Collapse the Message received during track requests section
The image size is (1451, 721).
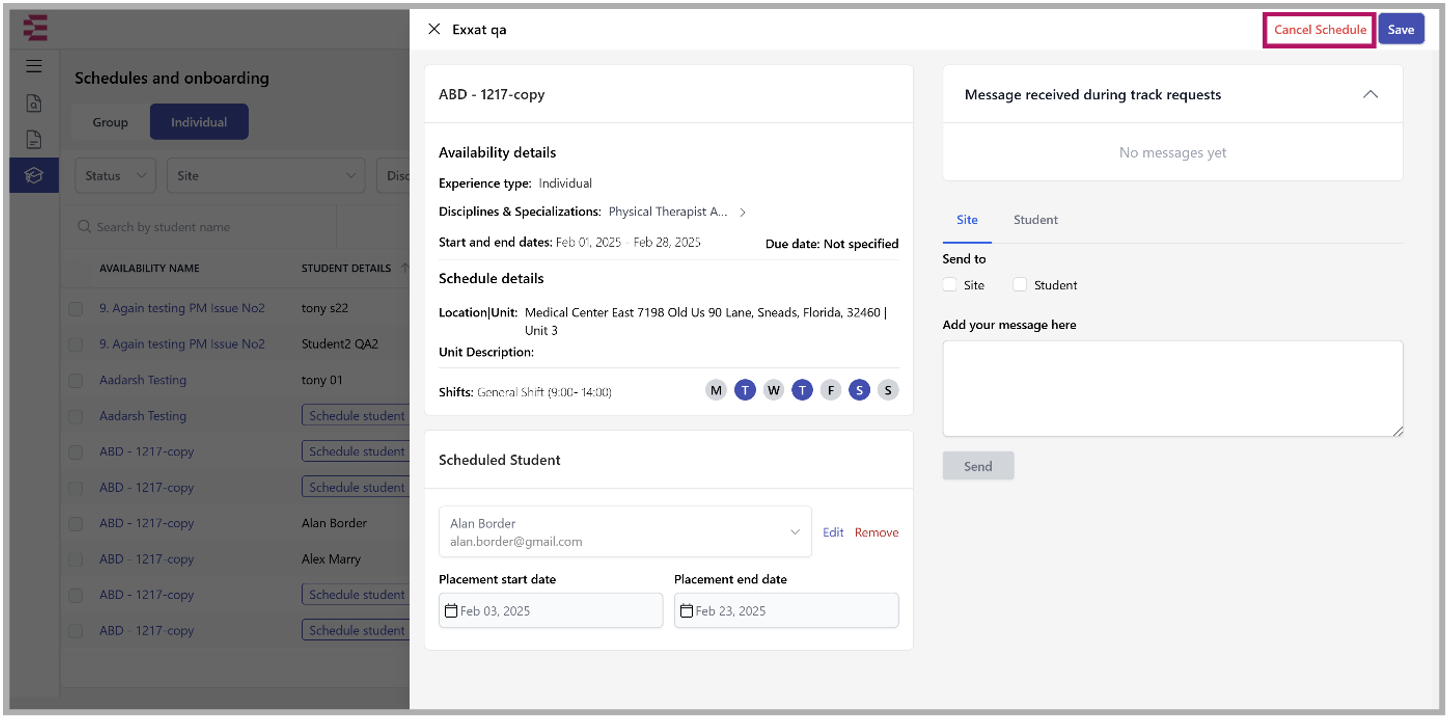(1370, 94)
